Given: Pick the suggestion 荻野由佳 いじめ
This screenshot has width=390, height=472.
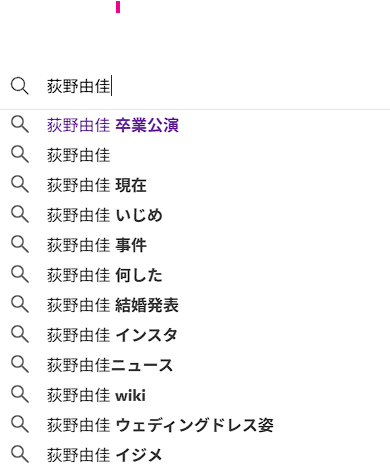Looking at the screenshot, I should pyautogui.click(x=105, y=215).
